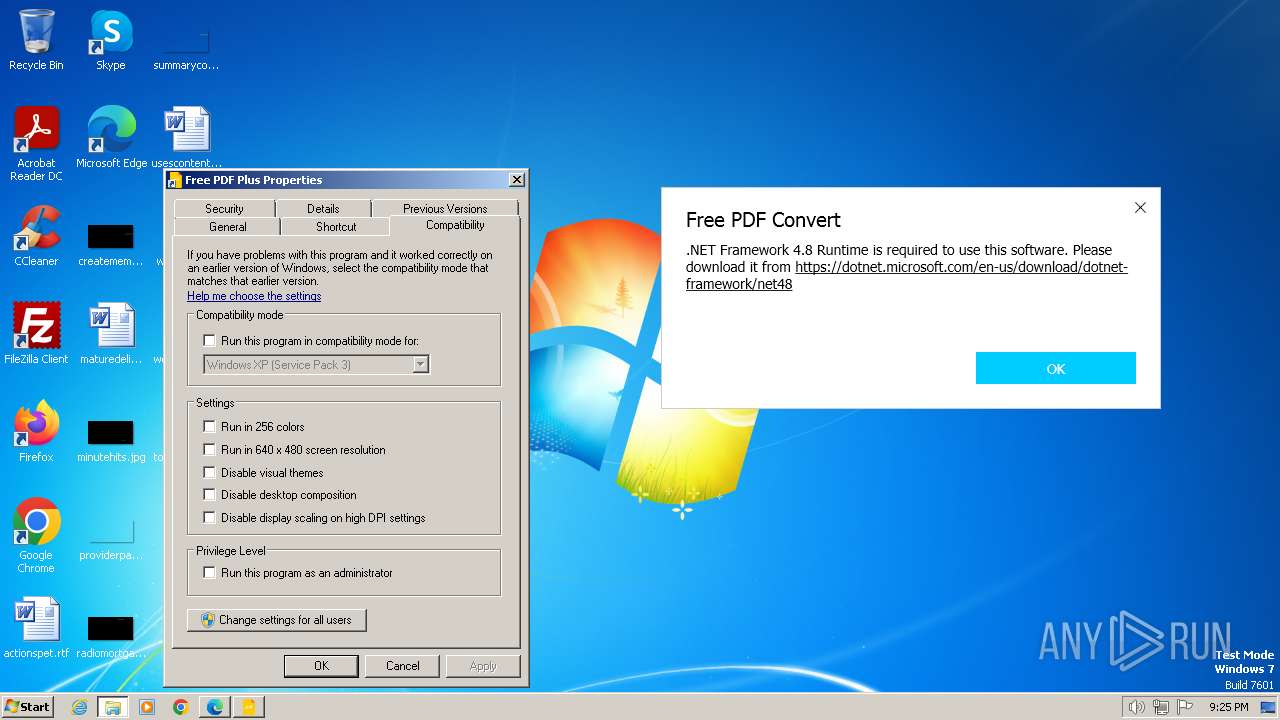Open Chrome from the taskbar
The height and width of the screenshot is (720, 1280).
pos(181,707)
